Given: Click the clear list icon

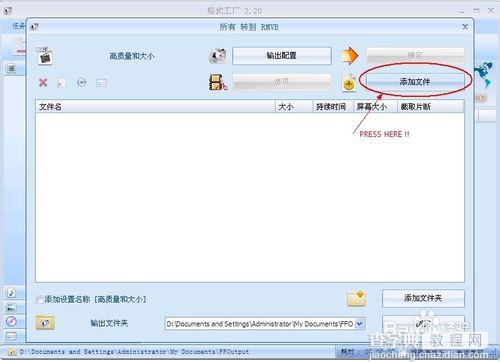Looking at the screenshot, I should coord(61,83).
